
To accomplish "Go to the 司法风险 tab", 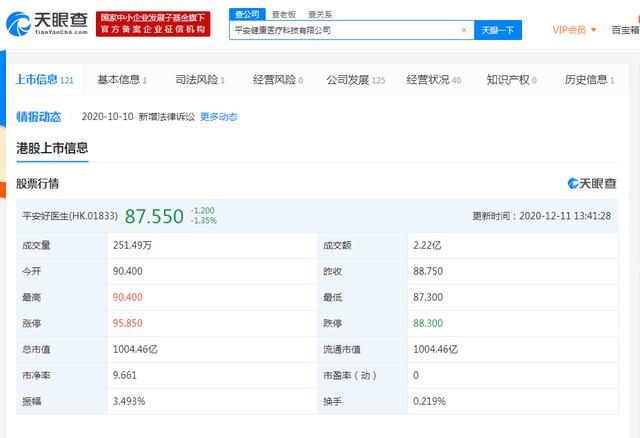I will [x=198, y=79].
